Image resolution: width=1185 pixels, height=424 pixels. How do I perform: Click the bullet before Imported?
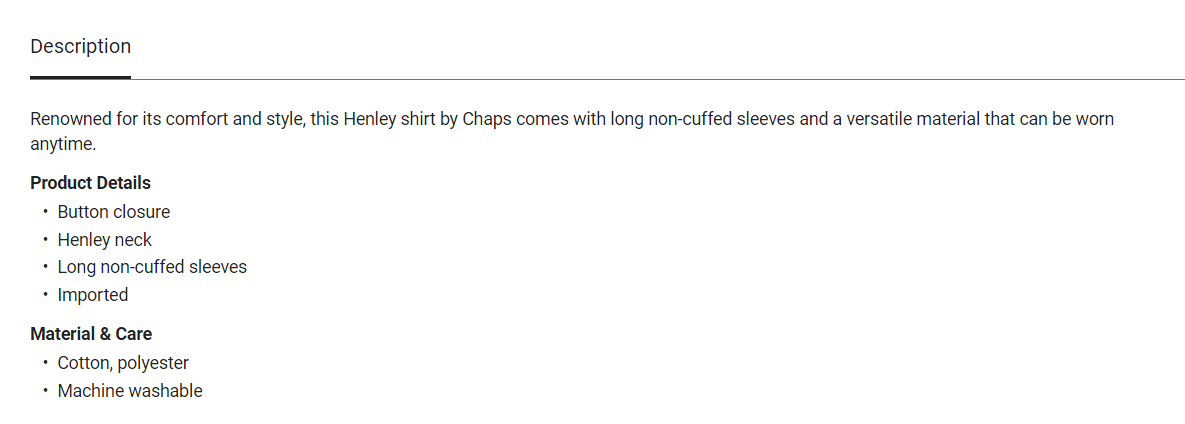click(x=45, y=295)
